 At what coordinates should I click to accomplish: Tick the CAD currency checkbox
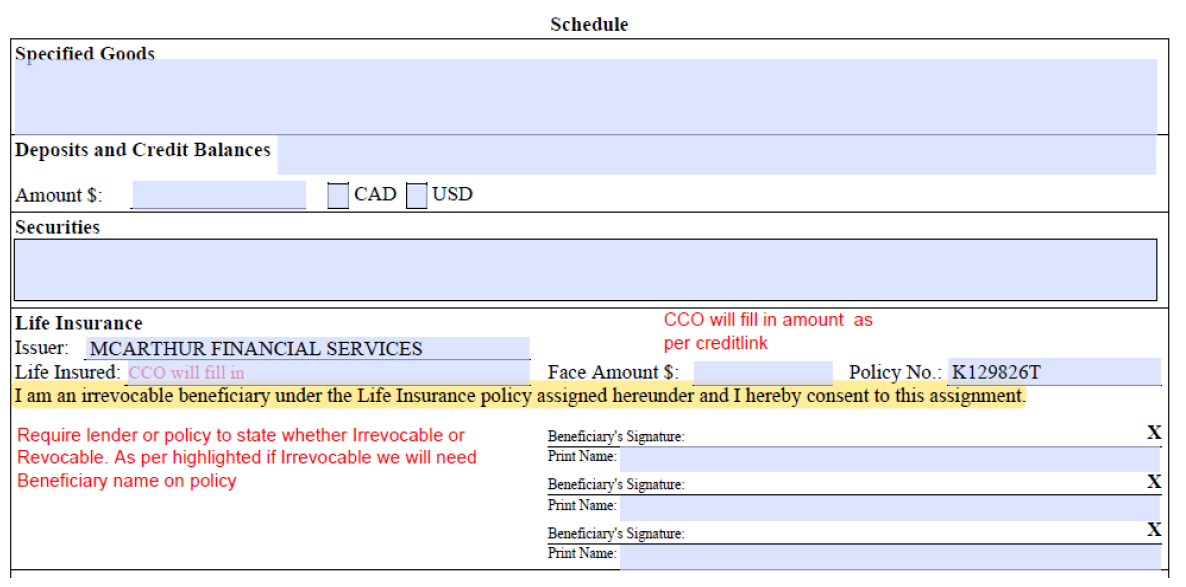[x=337, y=196]
